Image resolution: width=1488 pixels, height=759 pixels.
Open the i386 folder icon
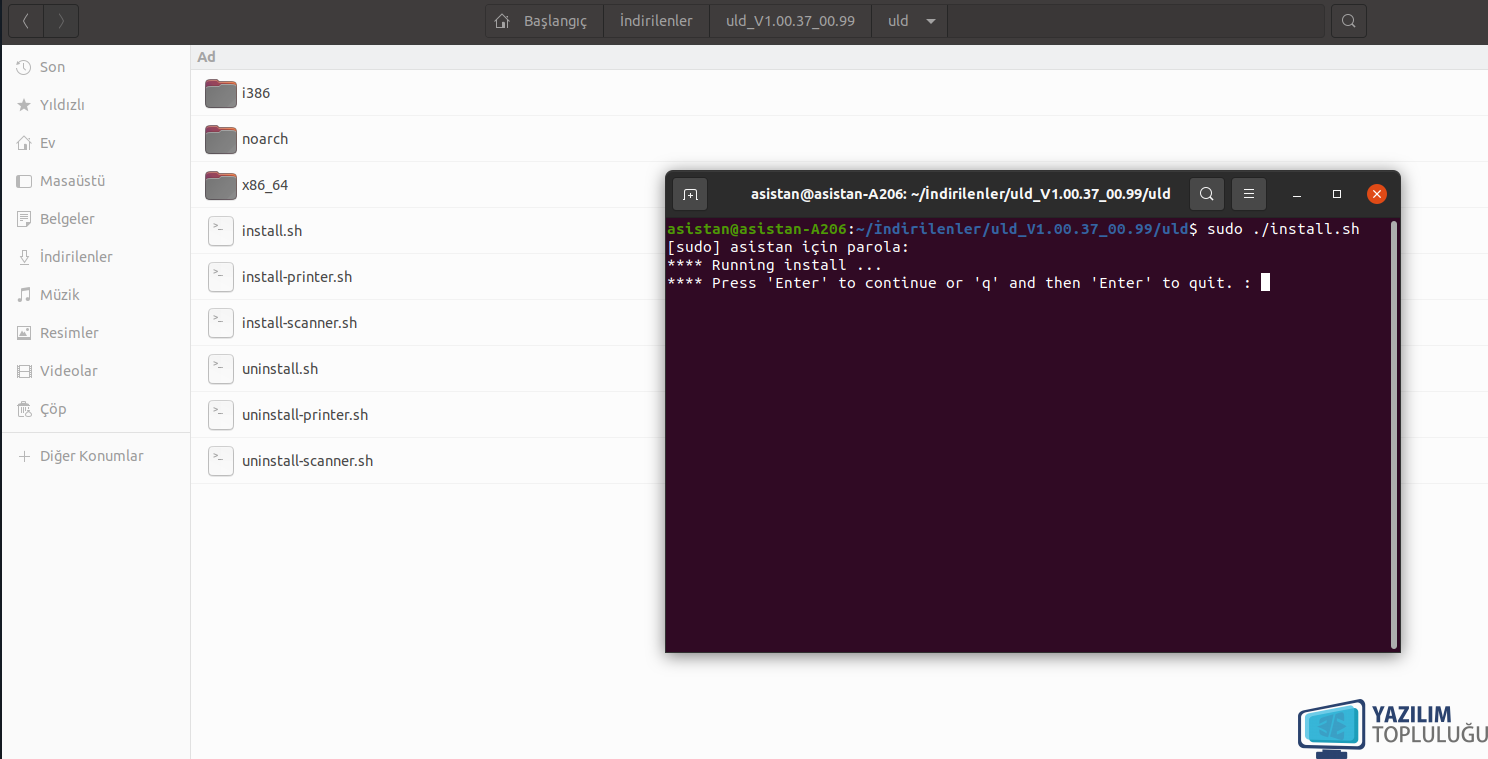tap(221, 93)
